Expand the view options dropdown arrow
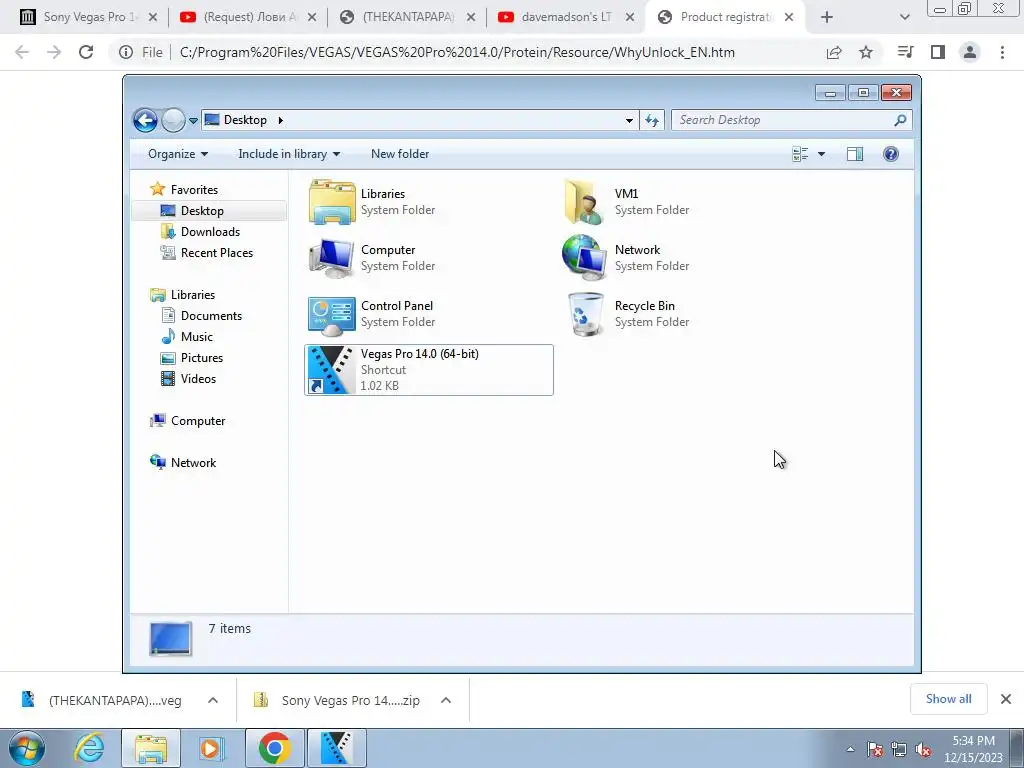The width and height of the screenshot is (1024, 768). point(822,154)
